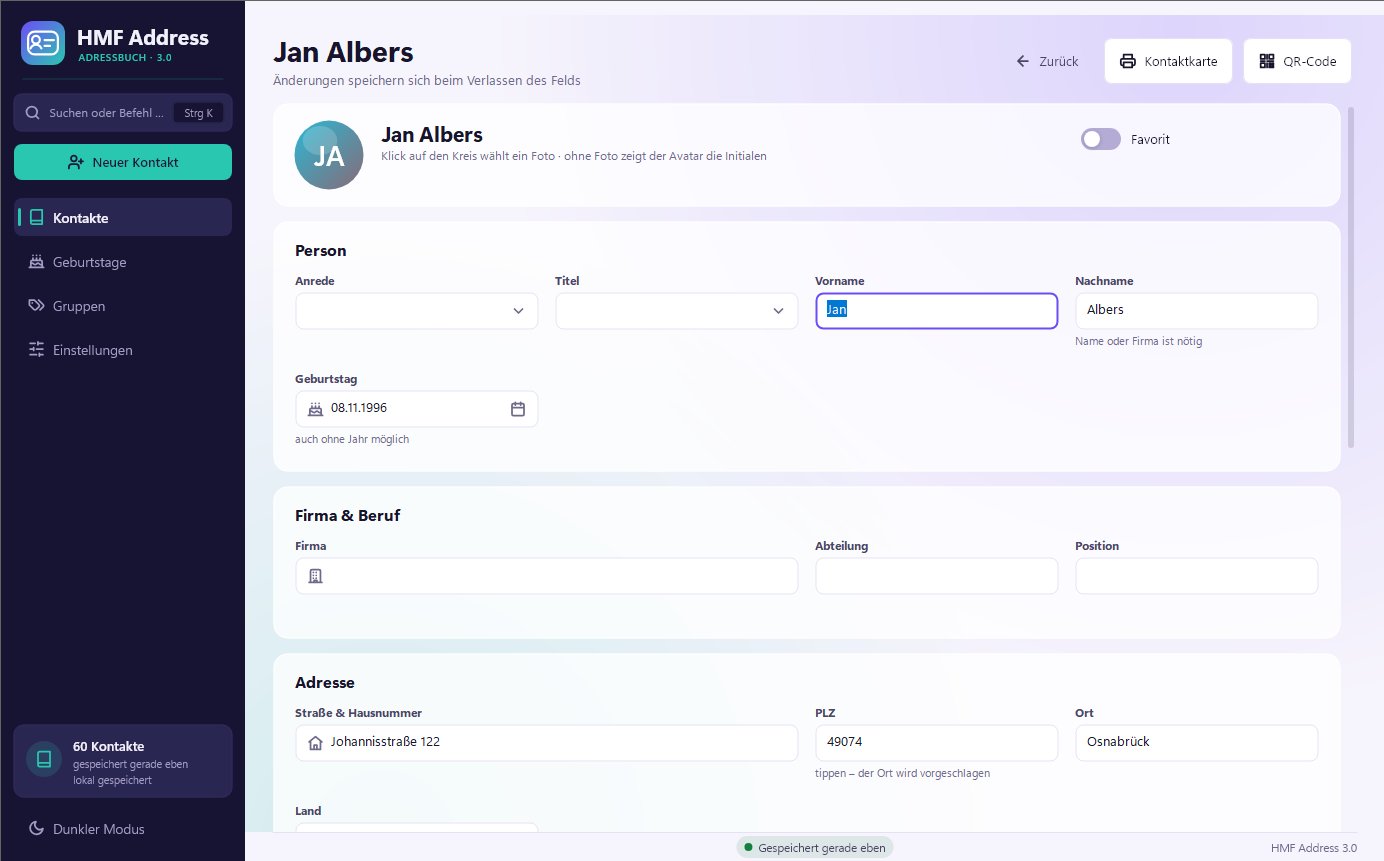Click the cake icon in Geburtstag field

tap(316, 408)
